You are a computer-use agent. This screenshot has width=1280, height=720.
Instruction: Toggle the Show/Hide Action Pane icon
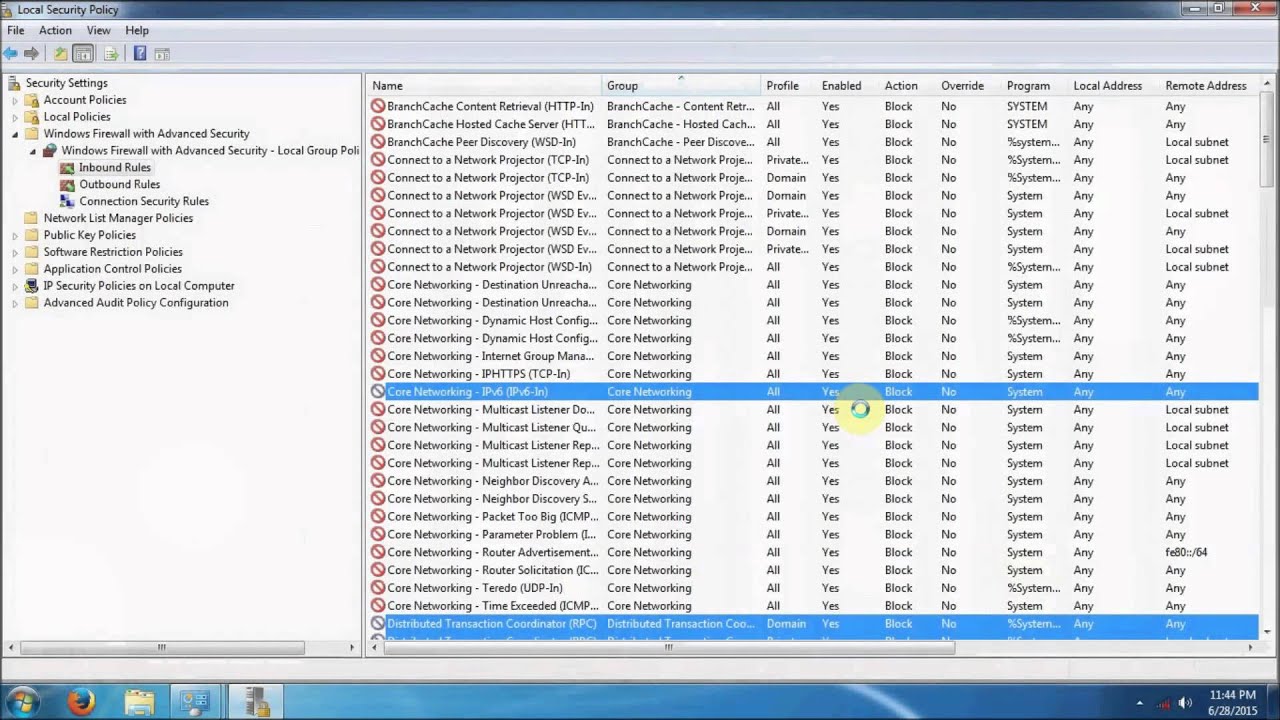pos(162,53)
